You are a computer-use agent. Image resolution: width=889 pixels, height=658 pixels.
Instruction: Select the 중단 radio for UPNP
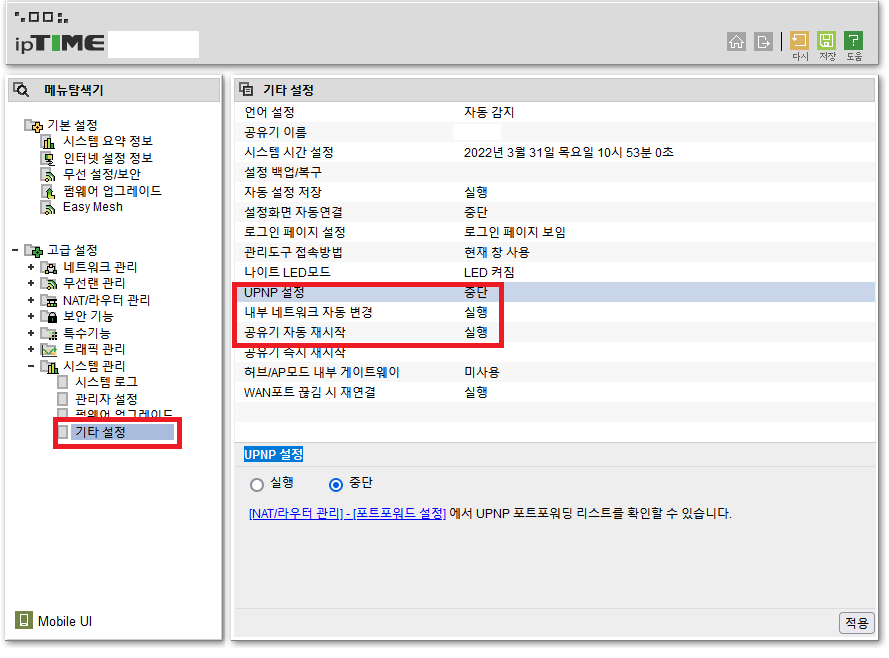pyautogui.click(x=336, y=485)
